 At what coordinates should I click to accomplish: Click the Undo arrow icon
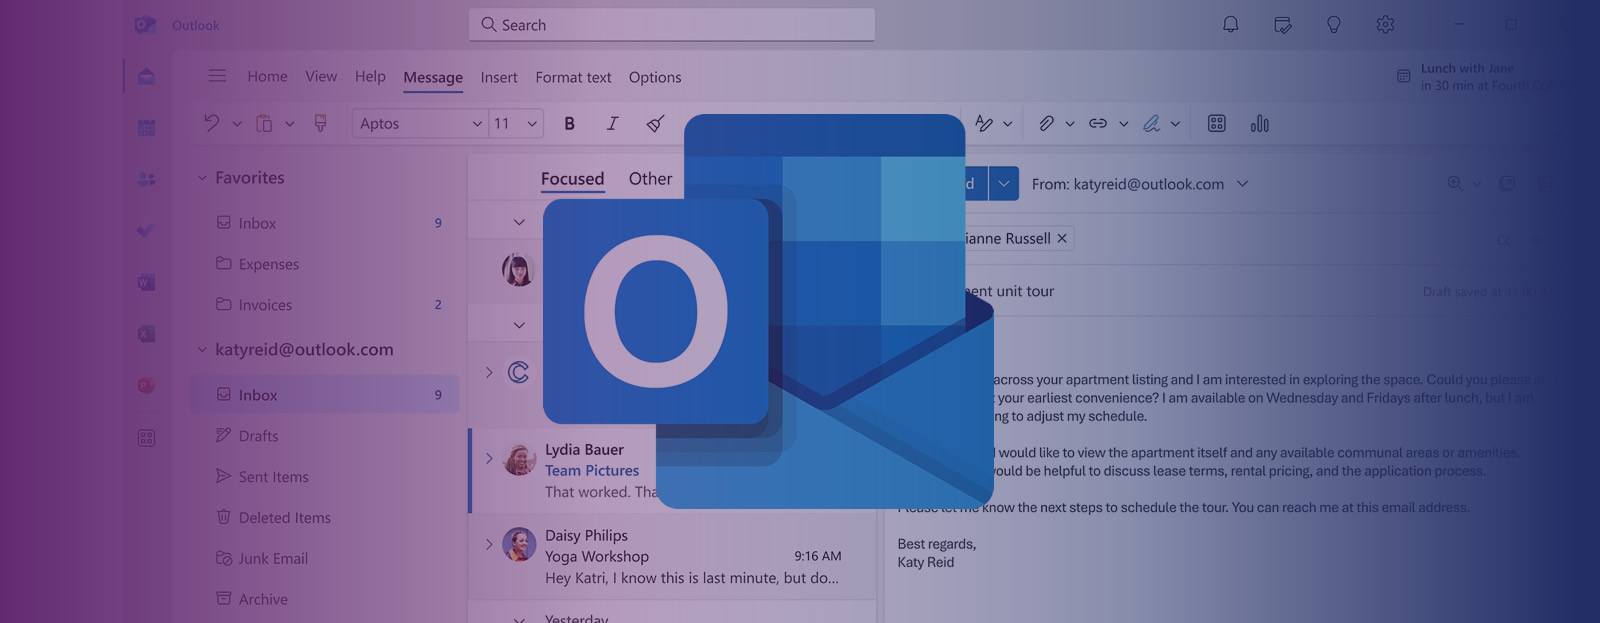pyautogui.click(x=211, y=123)
